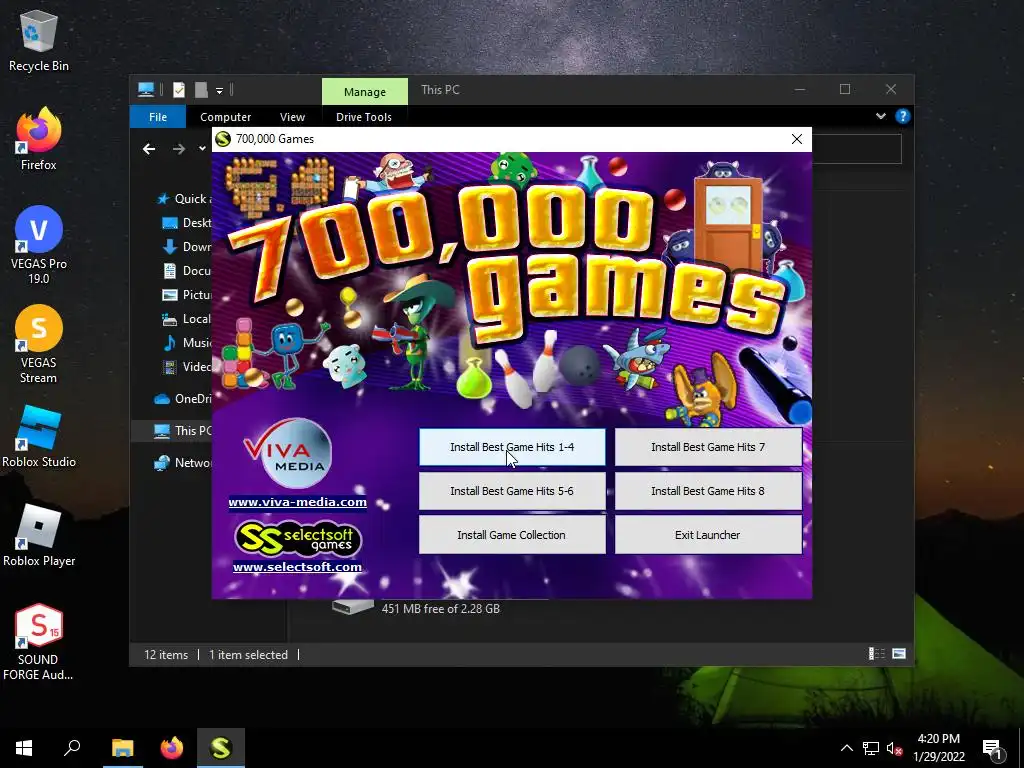Image resolution: width=1024 pixels, height=768 pixels.
Task: Select Music in navigation pane
Action: [x=186, y=342]
